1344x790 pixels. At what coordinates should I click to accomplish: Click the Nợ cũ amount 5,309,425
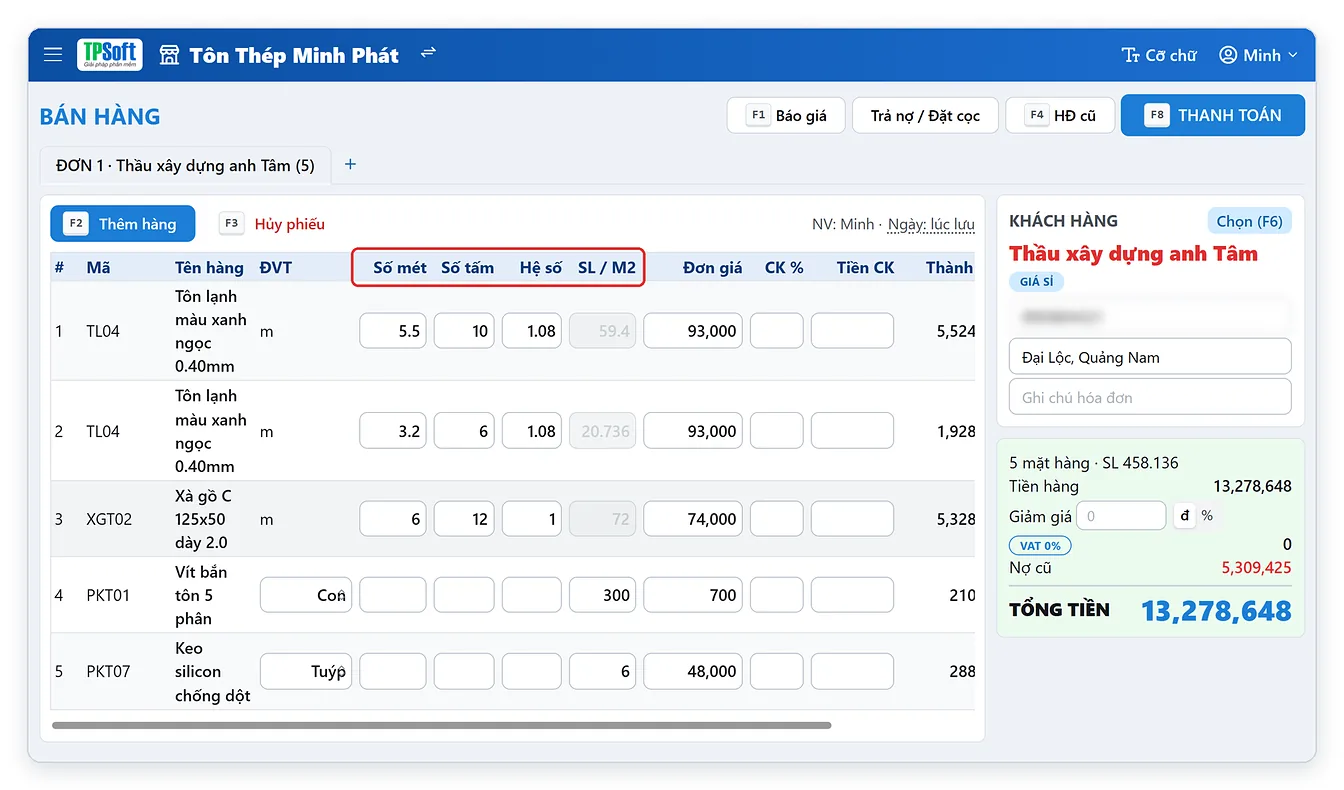point(1257,568)
